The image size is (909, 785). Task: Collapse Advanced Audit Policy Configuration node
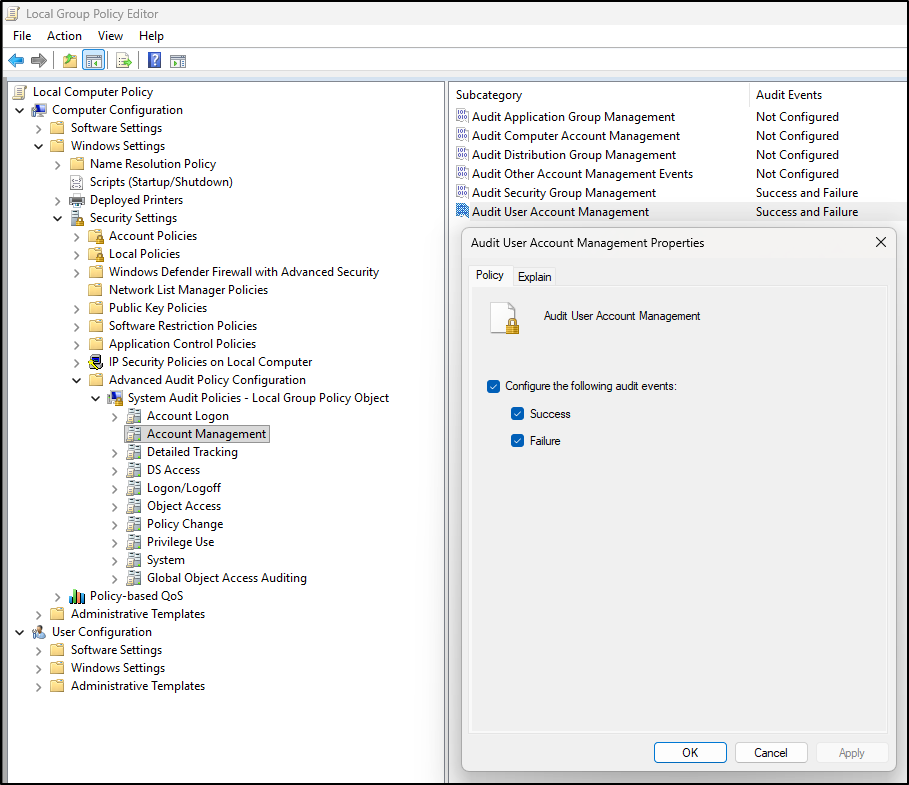click(77, 380)
